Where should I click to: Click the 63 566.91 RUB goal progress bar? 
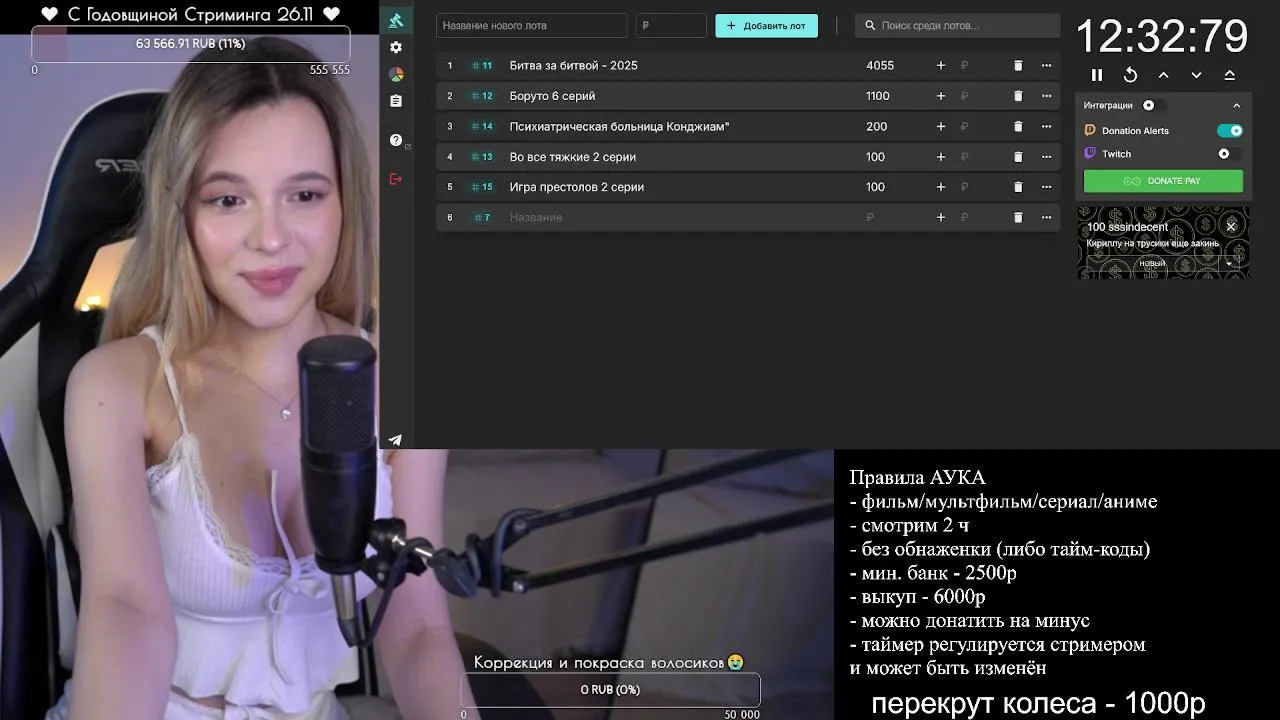(190, 44)
